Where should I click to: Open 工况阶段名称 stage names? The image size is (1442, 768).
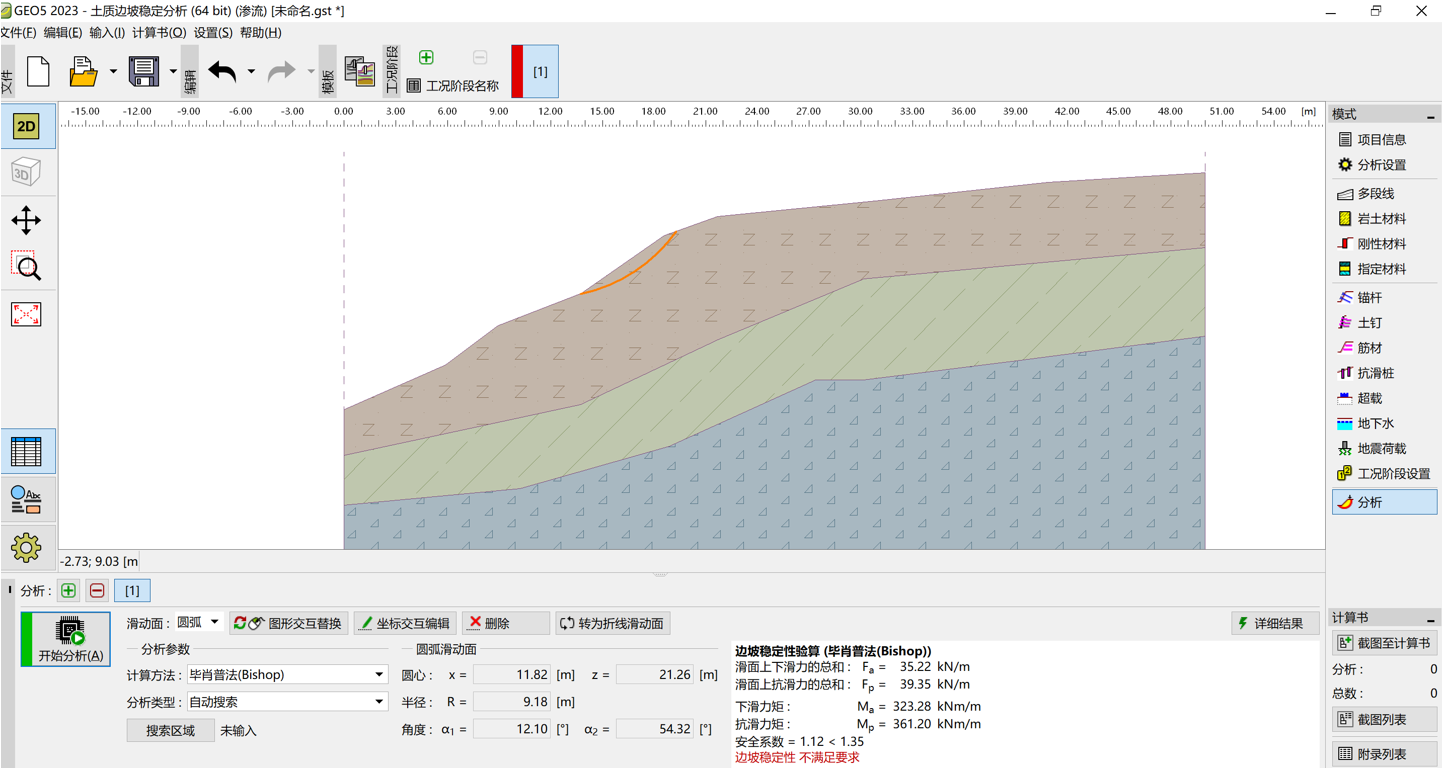click(453, 86)
